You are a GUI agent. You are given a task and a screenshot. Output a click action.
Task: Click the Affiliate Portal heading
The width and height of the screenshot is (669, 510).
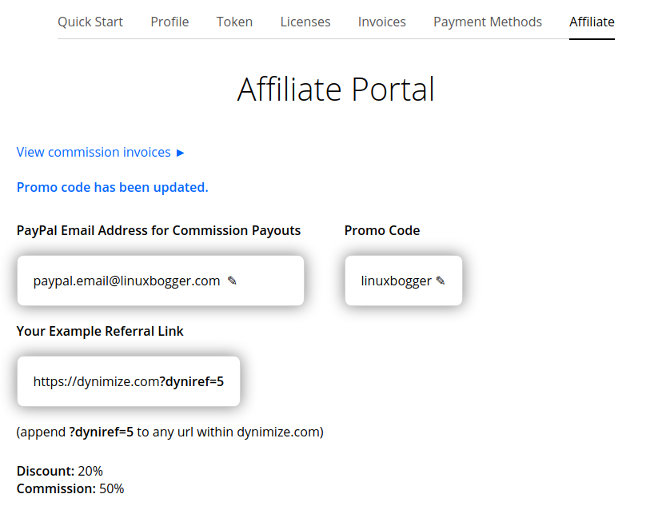pyautogui.click(x=335, y=90)
